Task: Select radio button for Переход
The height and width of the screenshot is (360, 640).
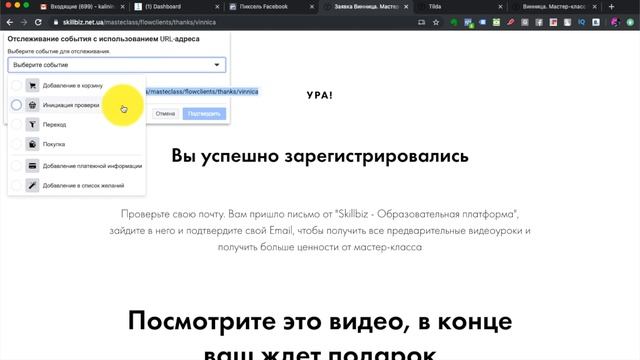Action: click(16, 124)
